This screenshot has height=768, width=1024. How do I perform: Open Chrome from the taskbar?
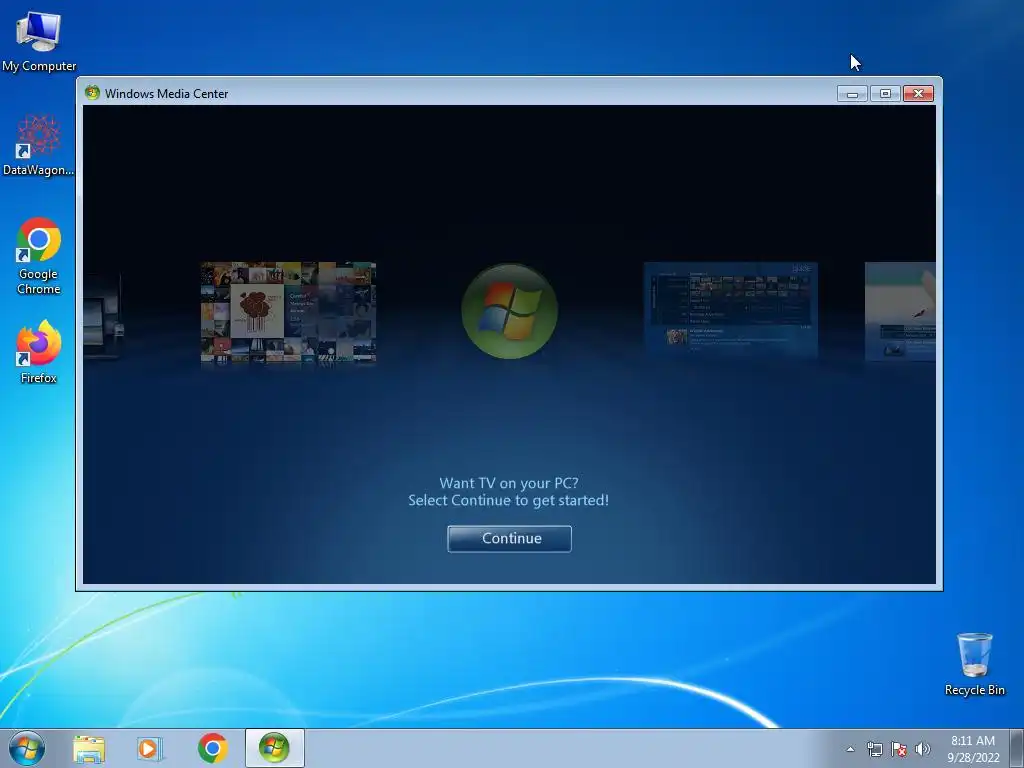click(x=213, y=748)
